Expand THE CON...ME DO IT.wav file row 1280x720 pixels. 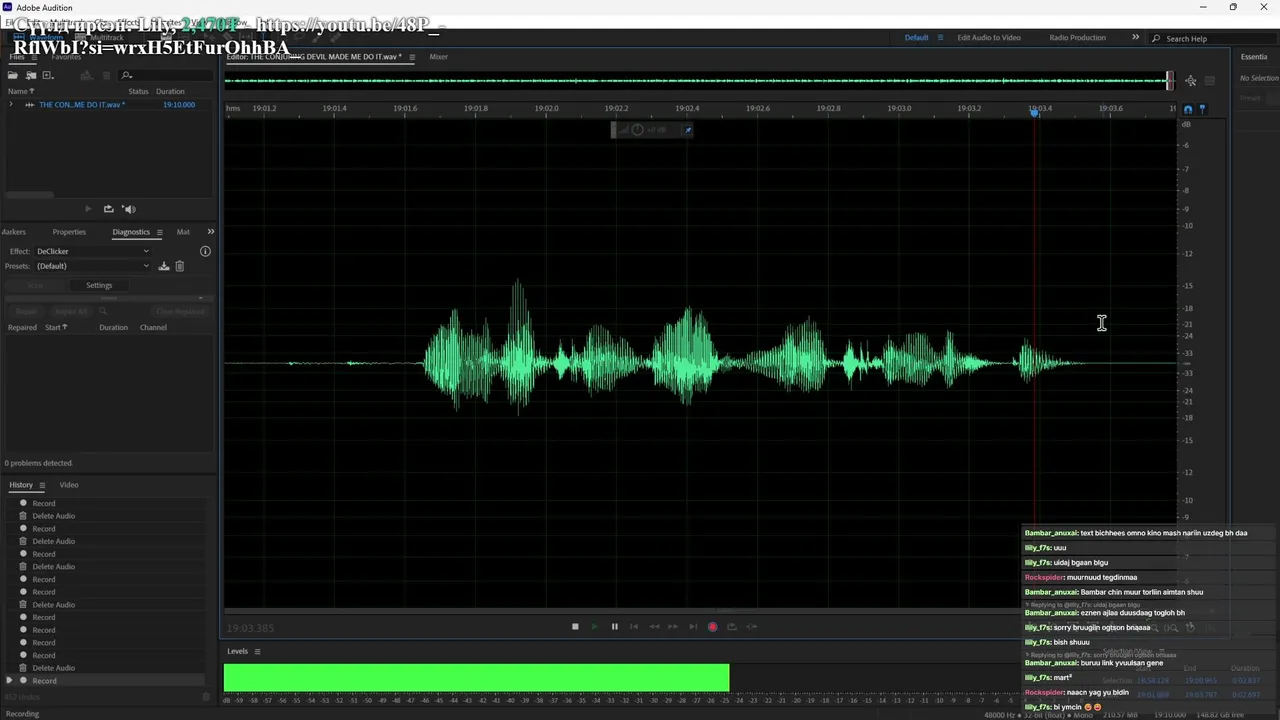coord(11,104)
